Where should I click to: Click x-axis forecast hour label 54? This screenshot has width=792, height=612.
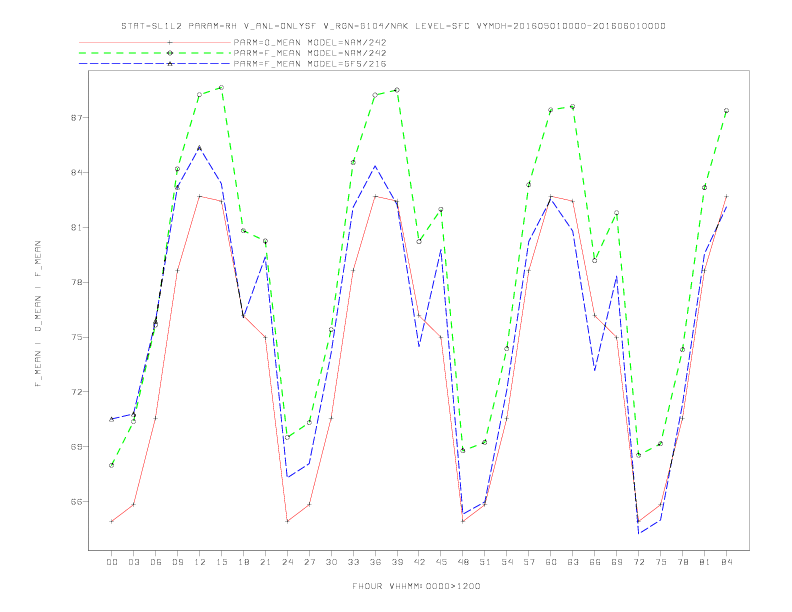coord(507,562)
